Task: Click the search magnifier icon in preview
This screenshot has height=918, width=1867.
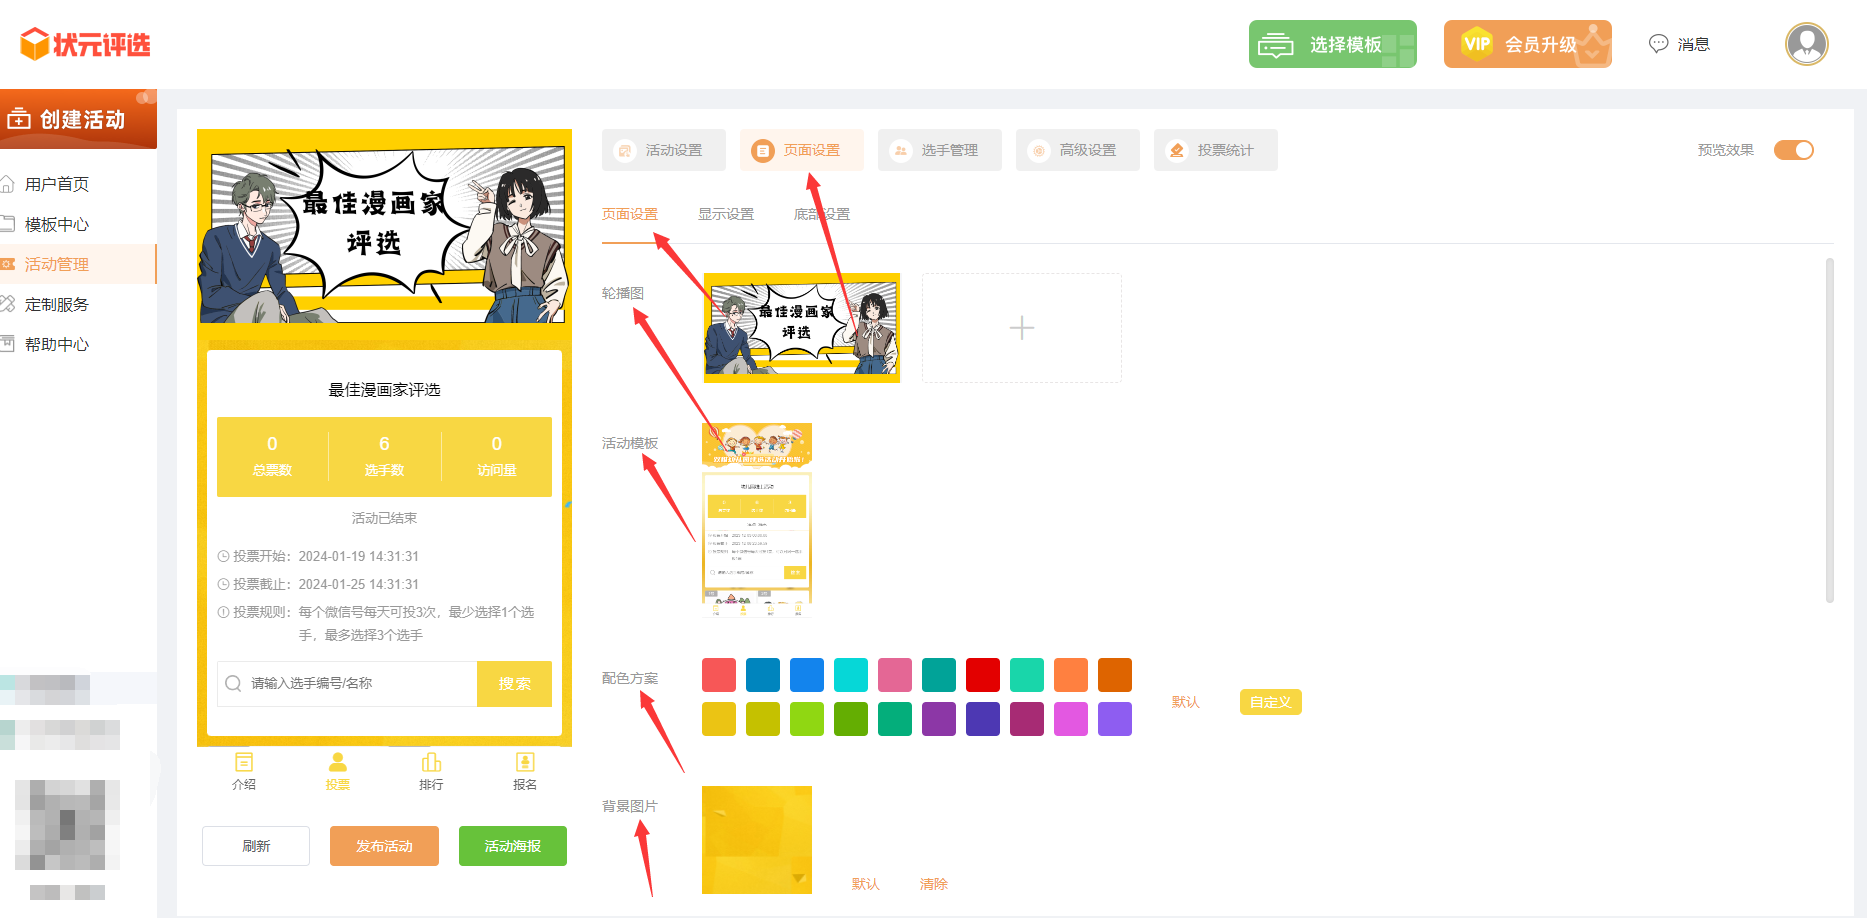Action: 234,683
